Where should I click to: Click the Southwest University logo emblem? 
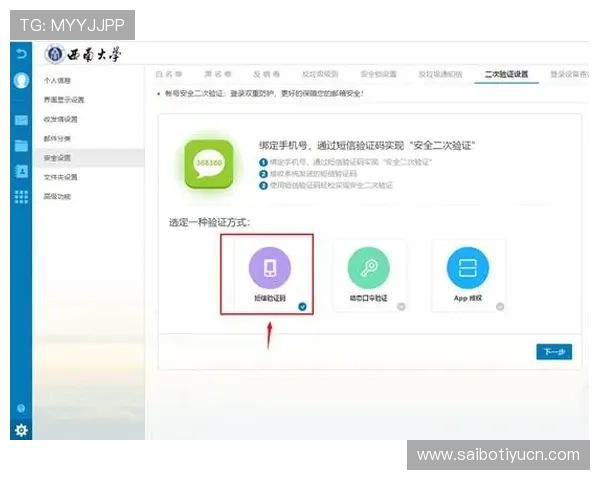point(55,54)
